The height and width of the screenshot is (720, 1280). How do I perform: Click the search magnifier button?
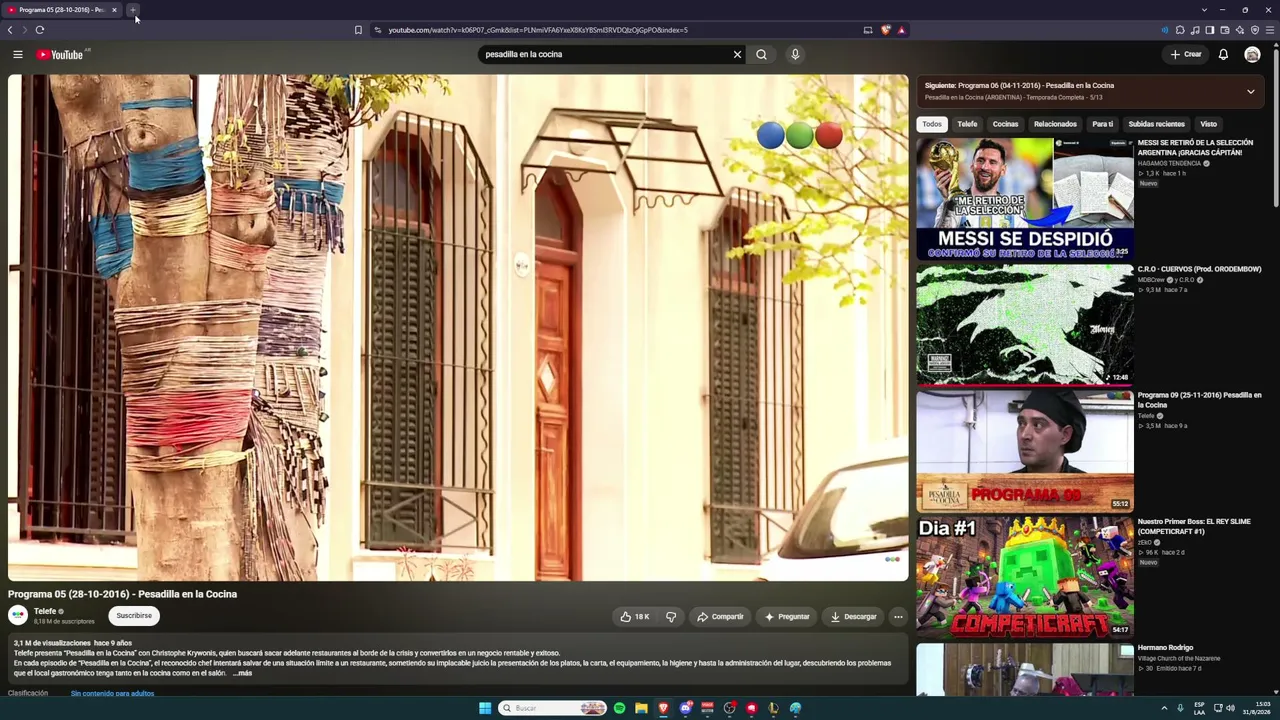pos(762,54)
